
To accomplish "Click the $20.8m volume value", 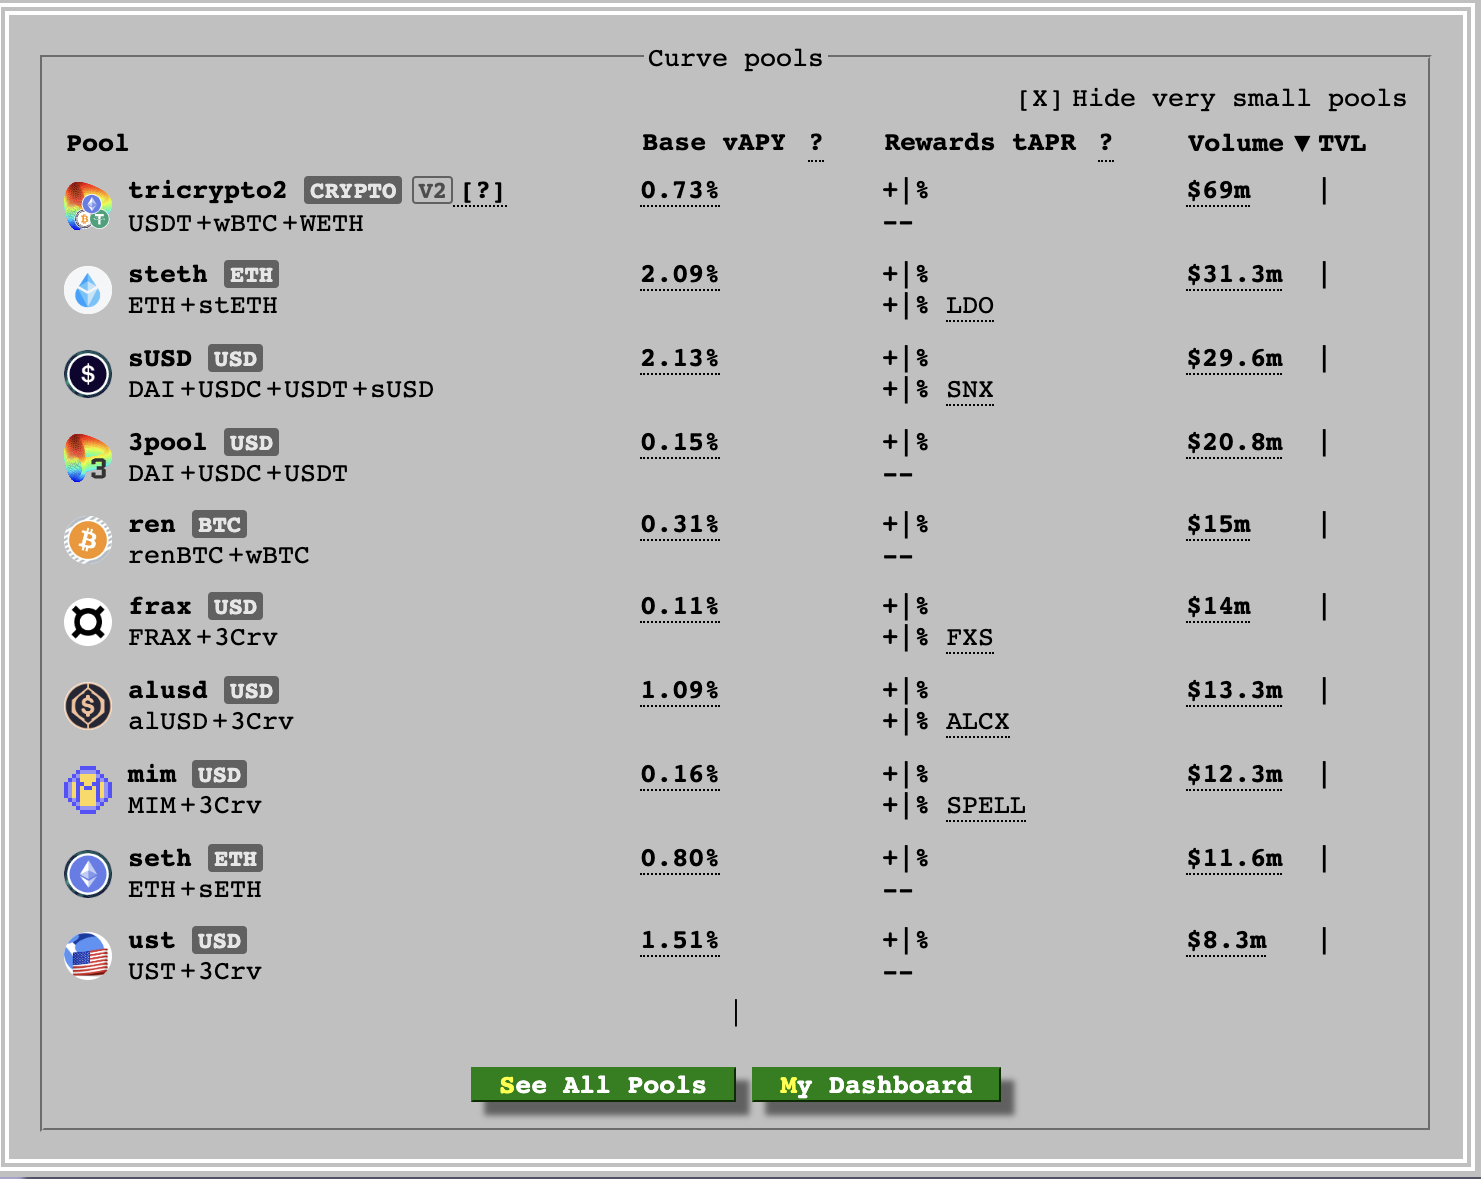I will [1235, 442].
